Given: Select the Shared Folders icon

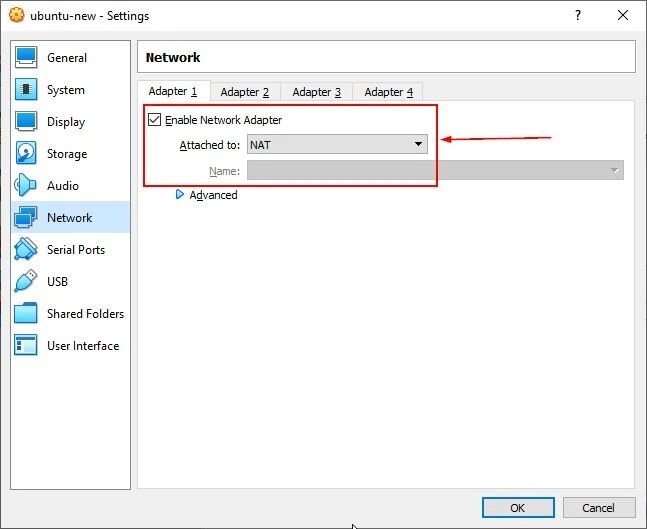Looking at the screenshot, I should (27, 314).
